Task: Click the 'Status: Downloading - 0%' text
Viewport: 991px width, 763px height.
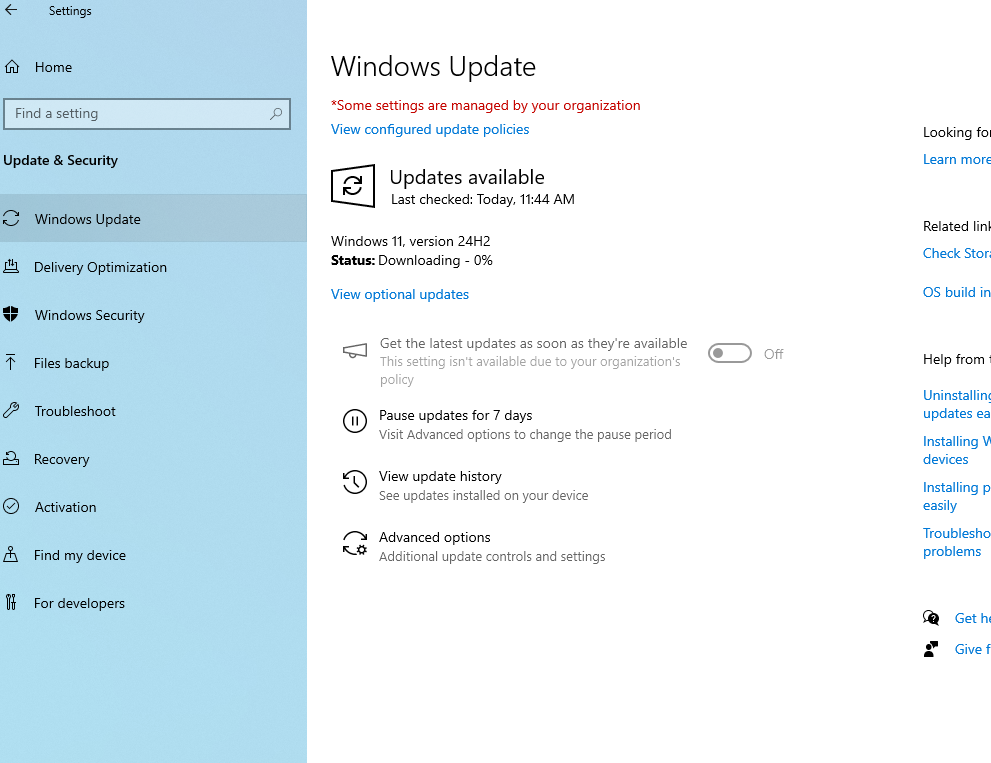Action: [x=411, y=260]
